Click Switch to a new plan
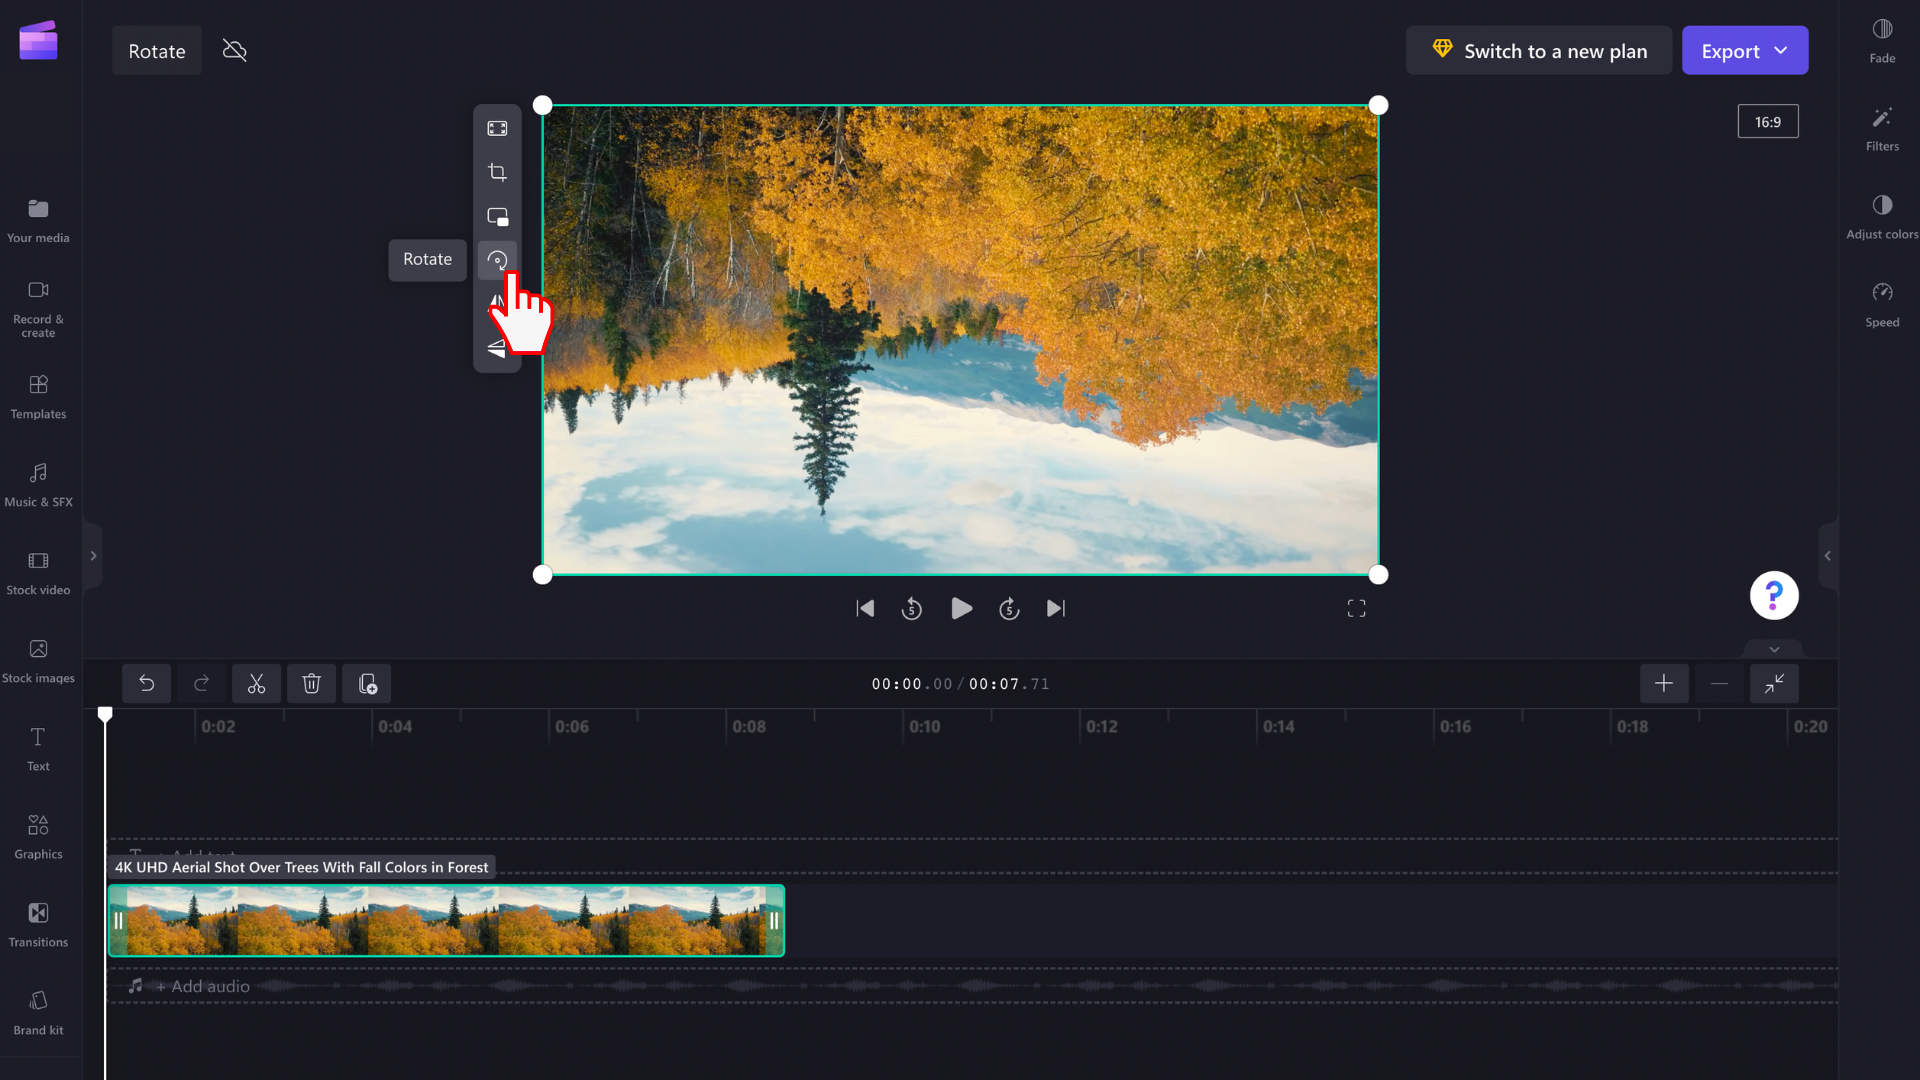The width and height of the screenshot is (1920, 1080). pyautogui.click(x=1538, y=50)
